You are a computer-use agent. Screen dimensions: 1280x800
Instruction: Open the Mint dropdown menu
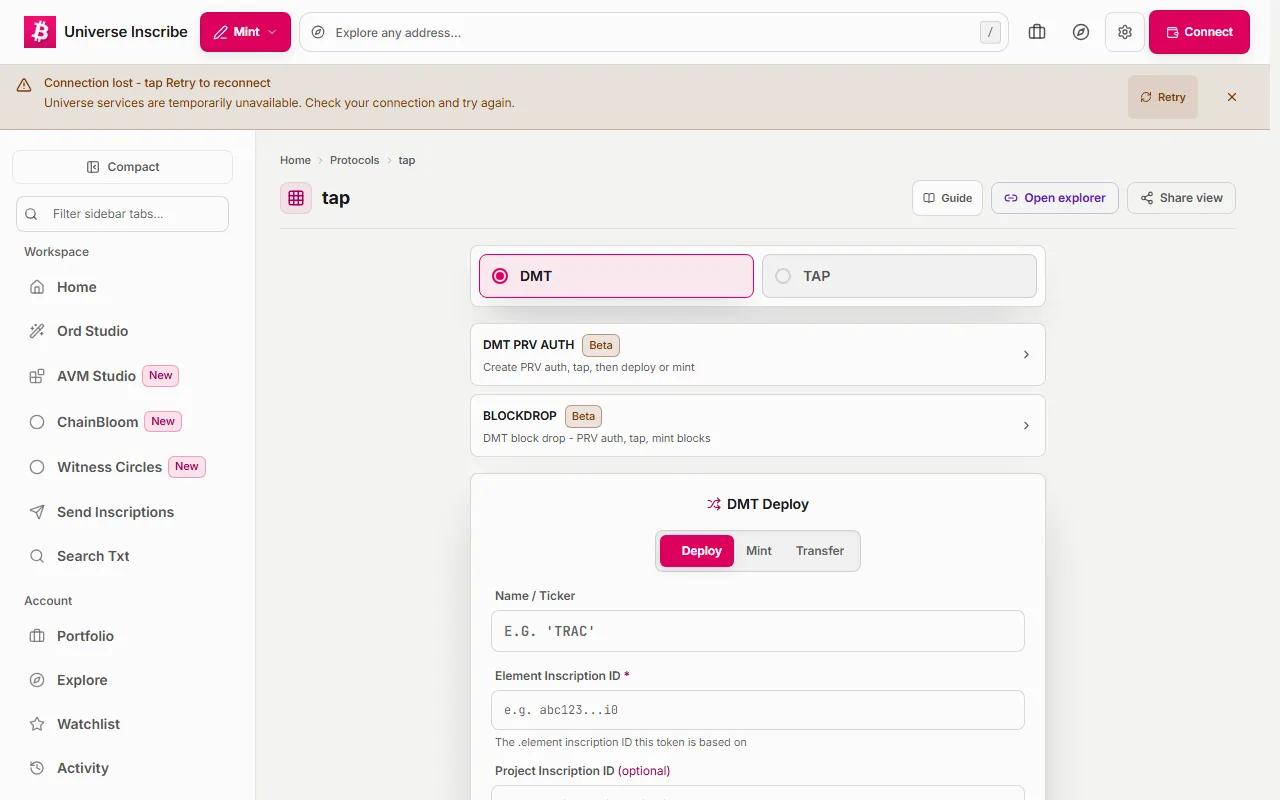(x=245, y=32)
